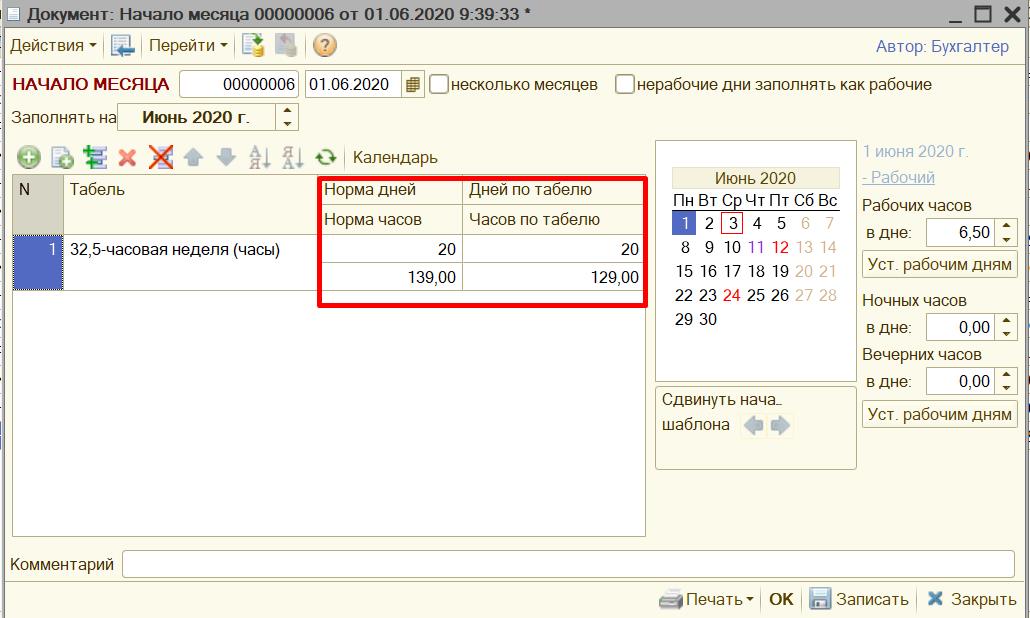Increase Рабочих часов в дне with the up arrow

click(1007, 227)
